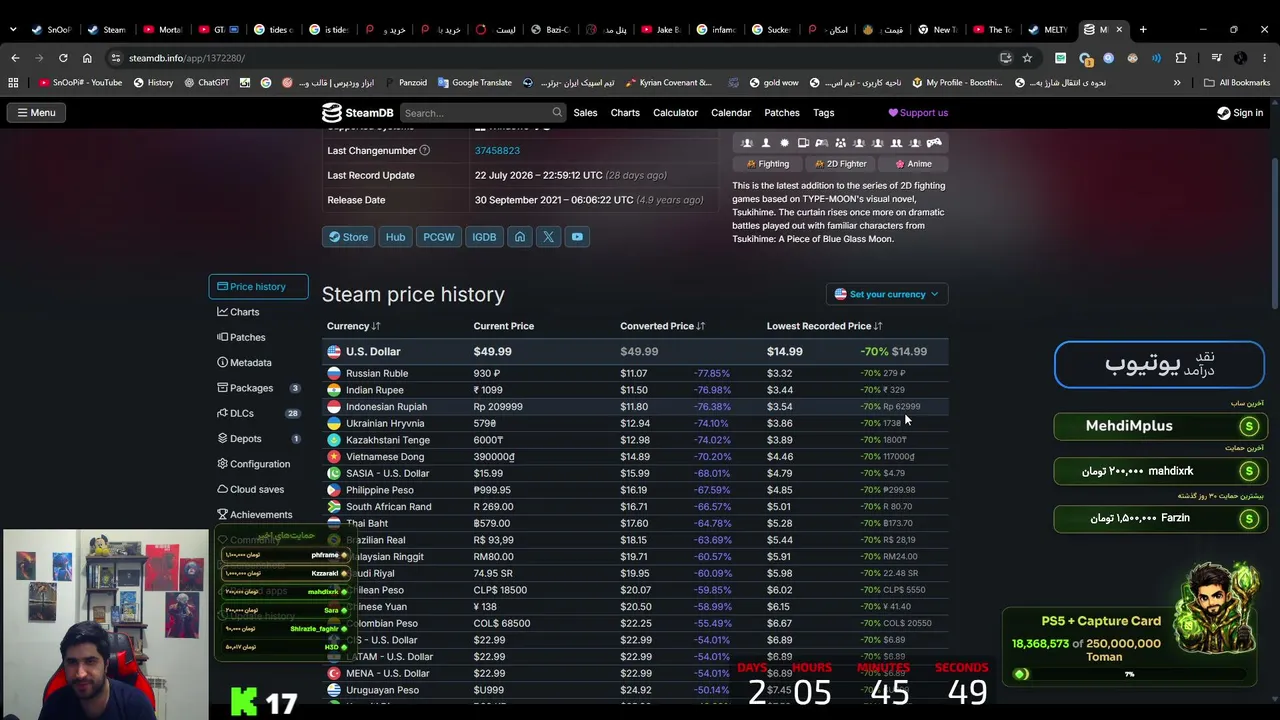
Task: Open the Achievements sidebar tab
Action: pos(259,514)
